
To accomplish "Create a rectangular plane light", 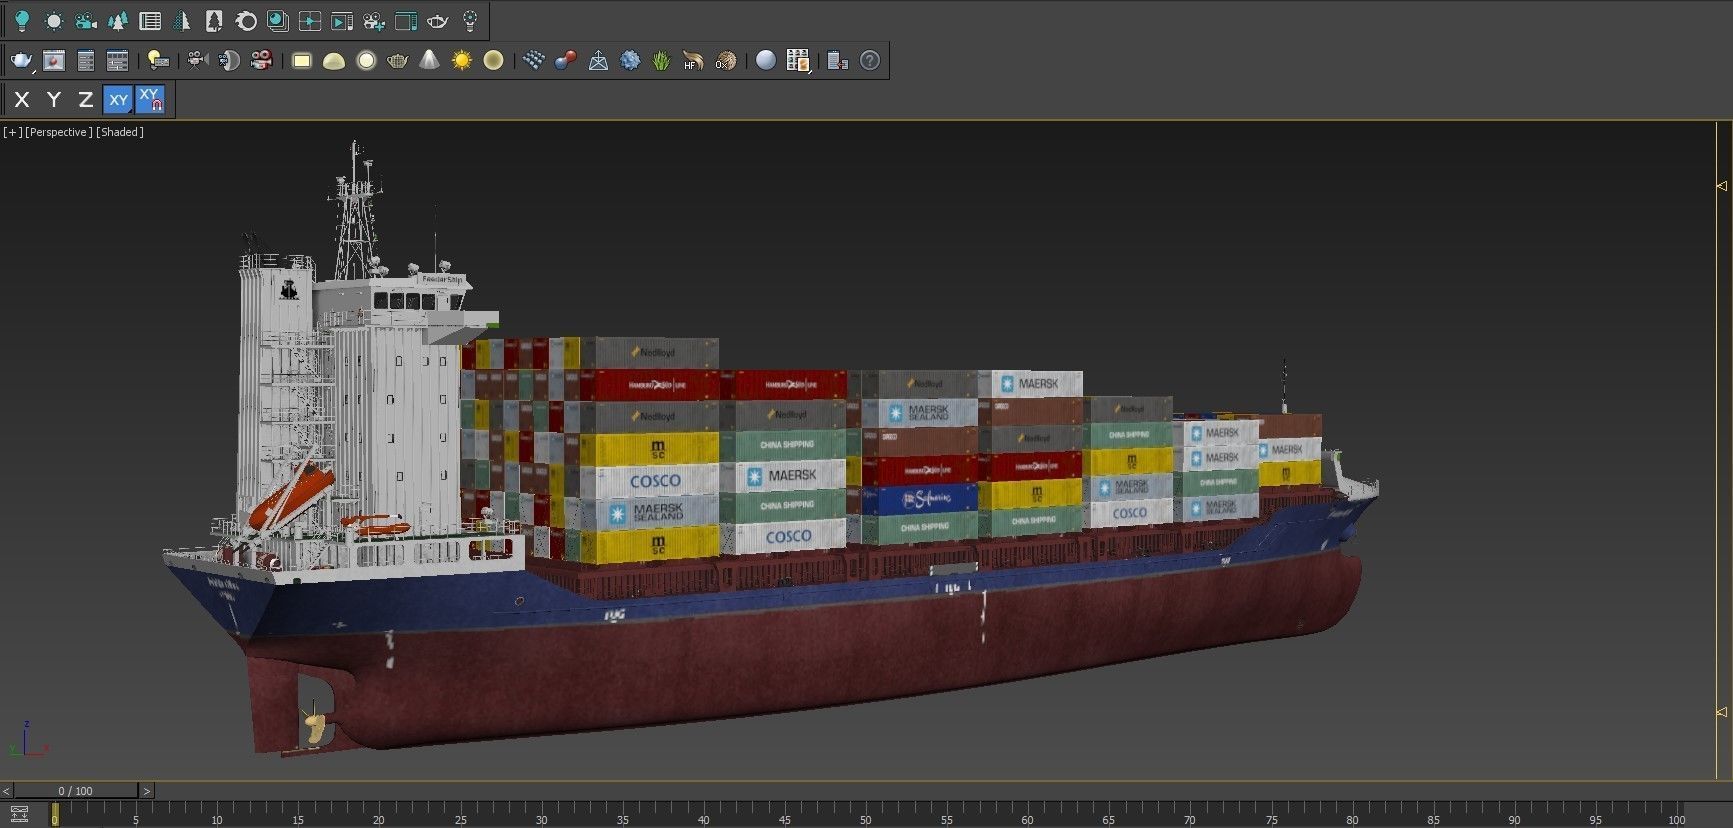I will pyautogui.click(x=302, y=61).
